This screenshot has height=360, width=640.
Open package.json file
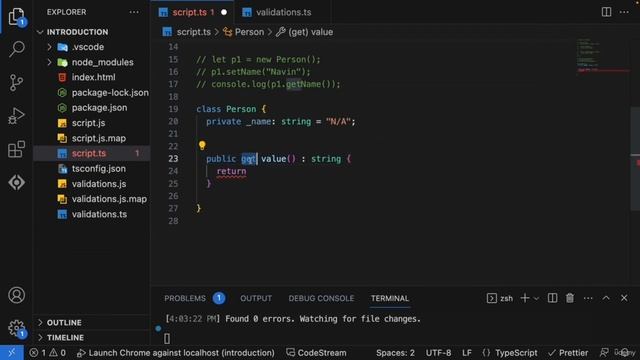click(99, 108)
